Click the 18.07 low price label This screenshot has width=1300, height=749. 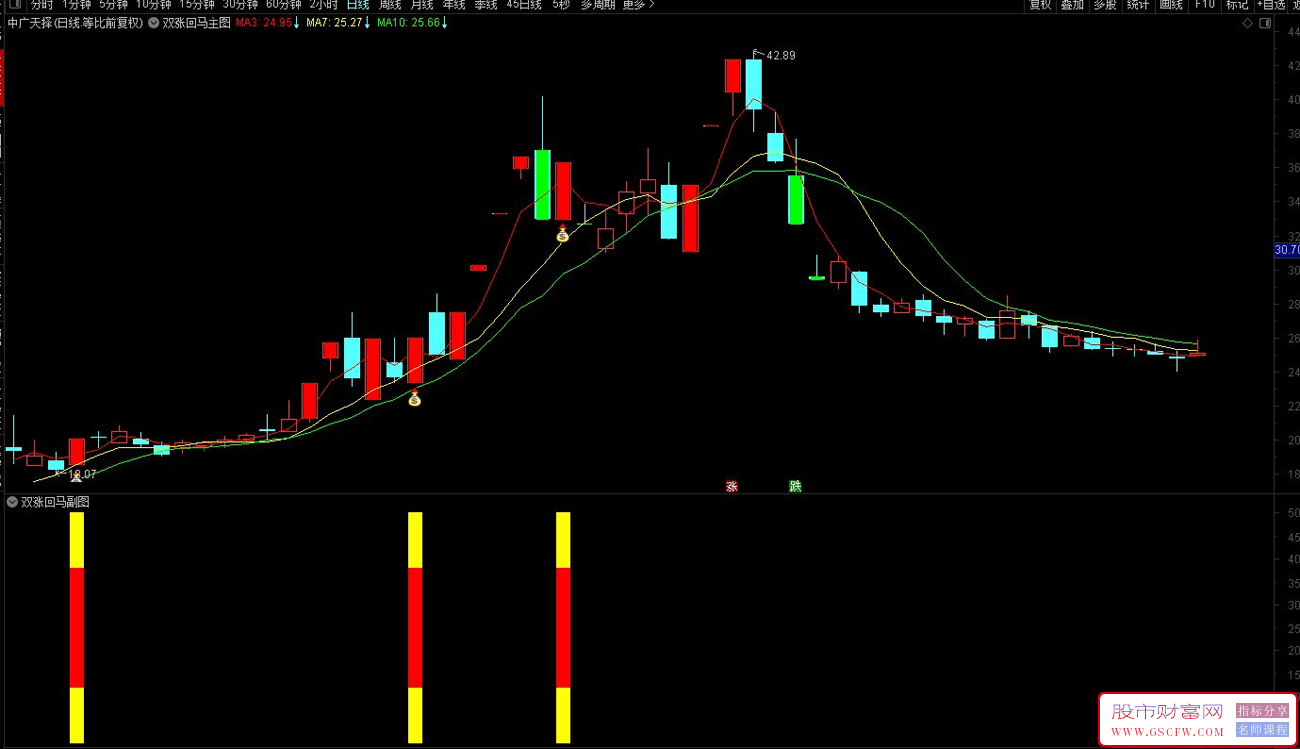(82, 474)
